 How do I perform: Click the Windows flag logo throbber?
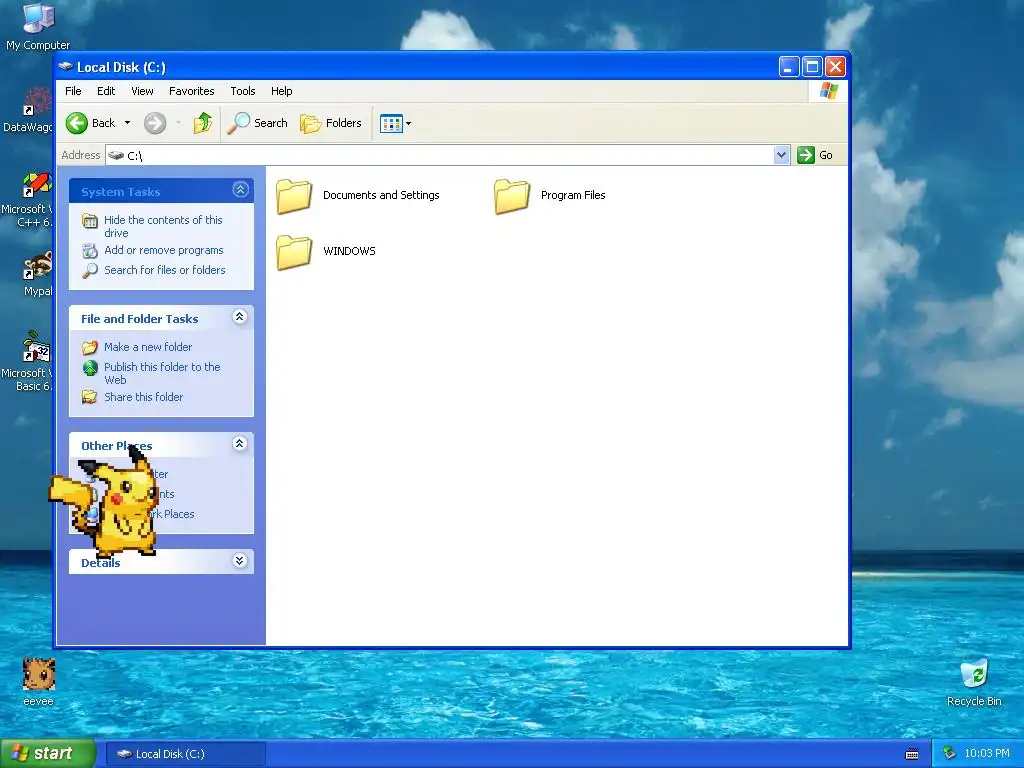point(828,91)
